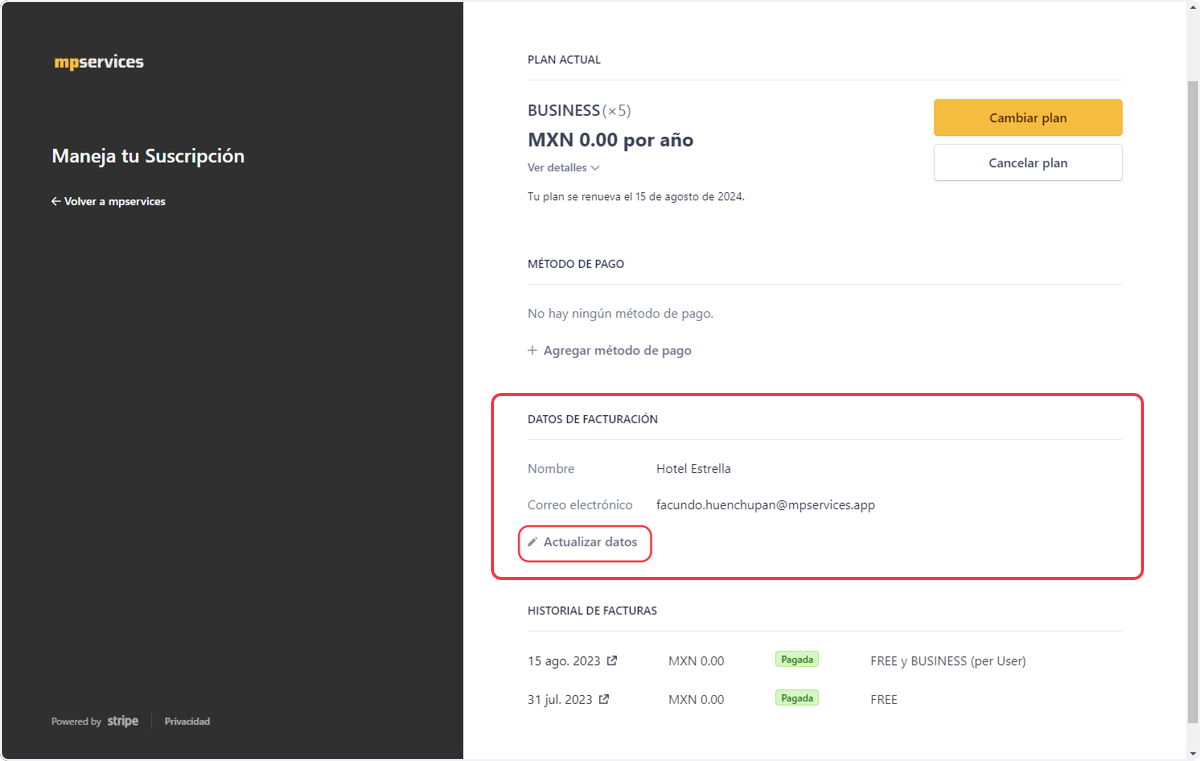Image resolution: width=1200 pixels, height=761 pixels.
Task: Click the Stripe logo in footer
Action: 123,721
